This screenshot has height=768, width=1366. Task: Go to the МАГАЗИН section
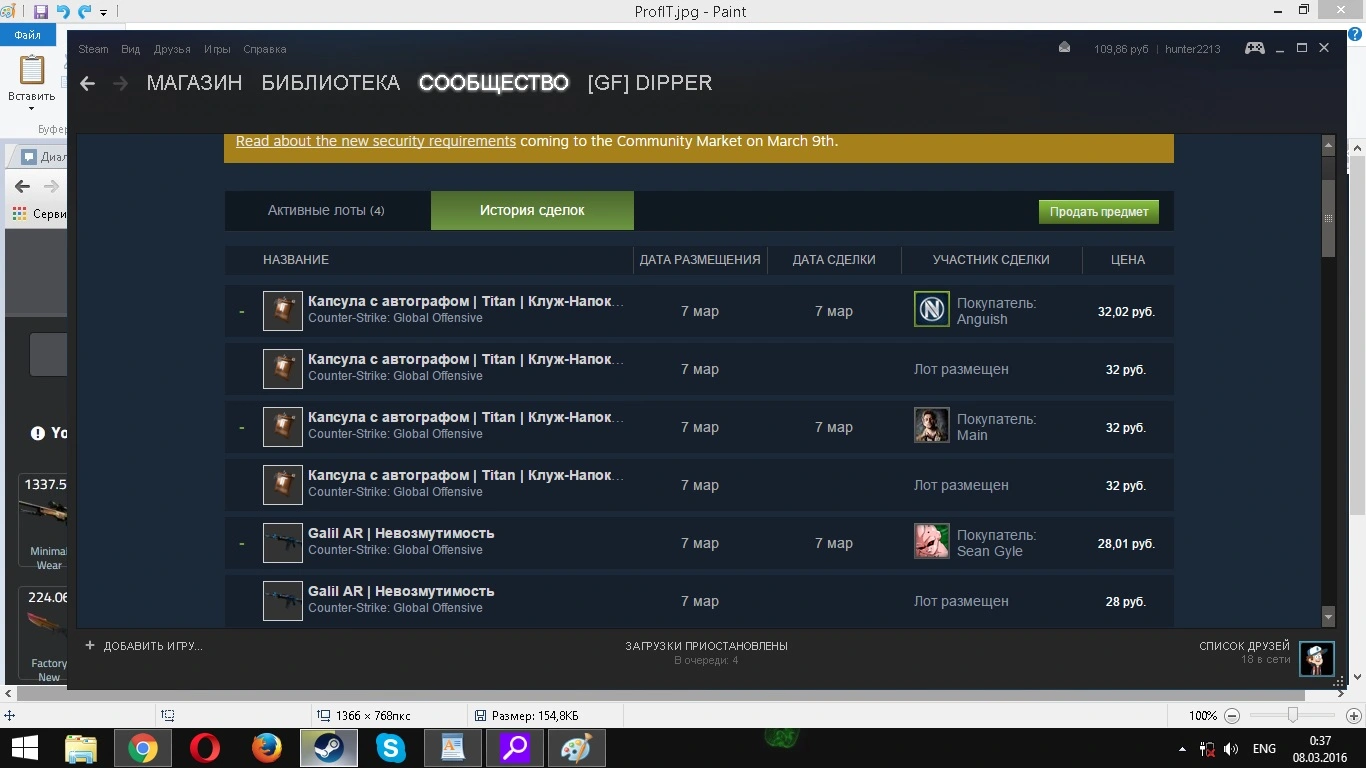point(194,83)
